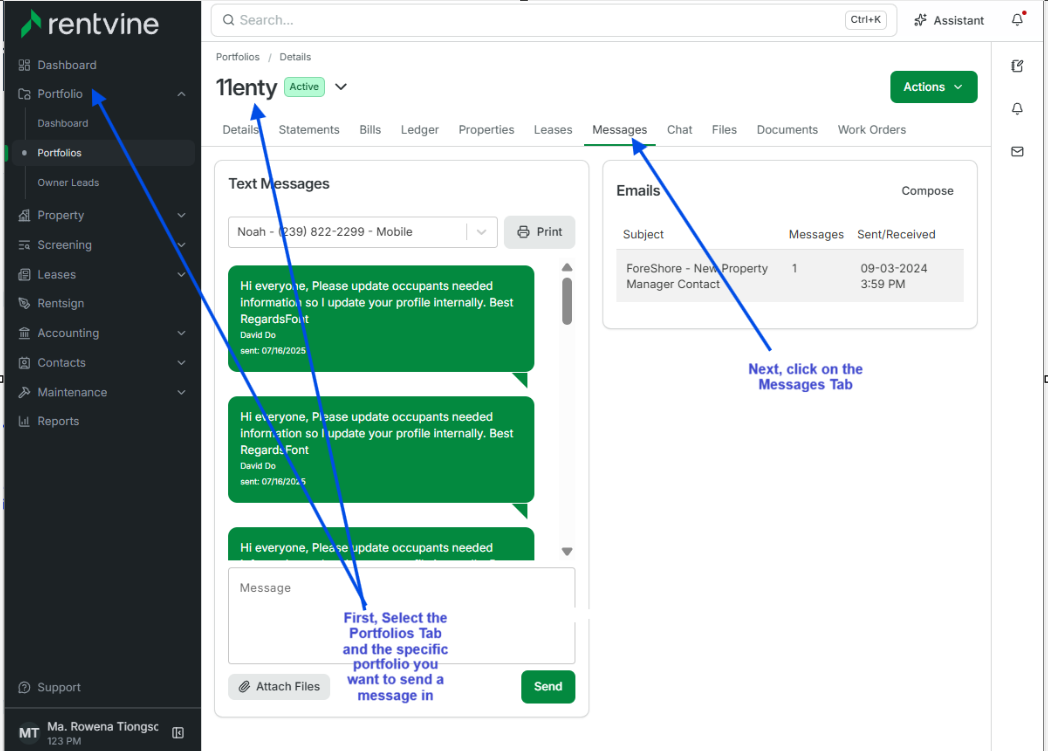Viewport: 1048px width, 751px height.
Task: Click the Maintenance wrench icon
Action: click(25, 392)
